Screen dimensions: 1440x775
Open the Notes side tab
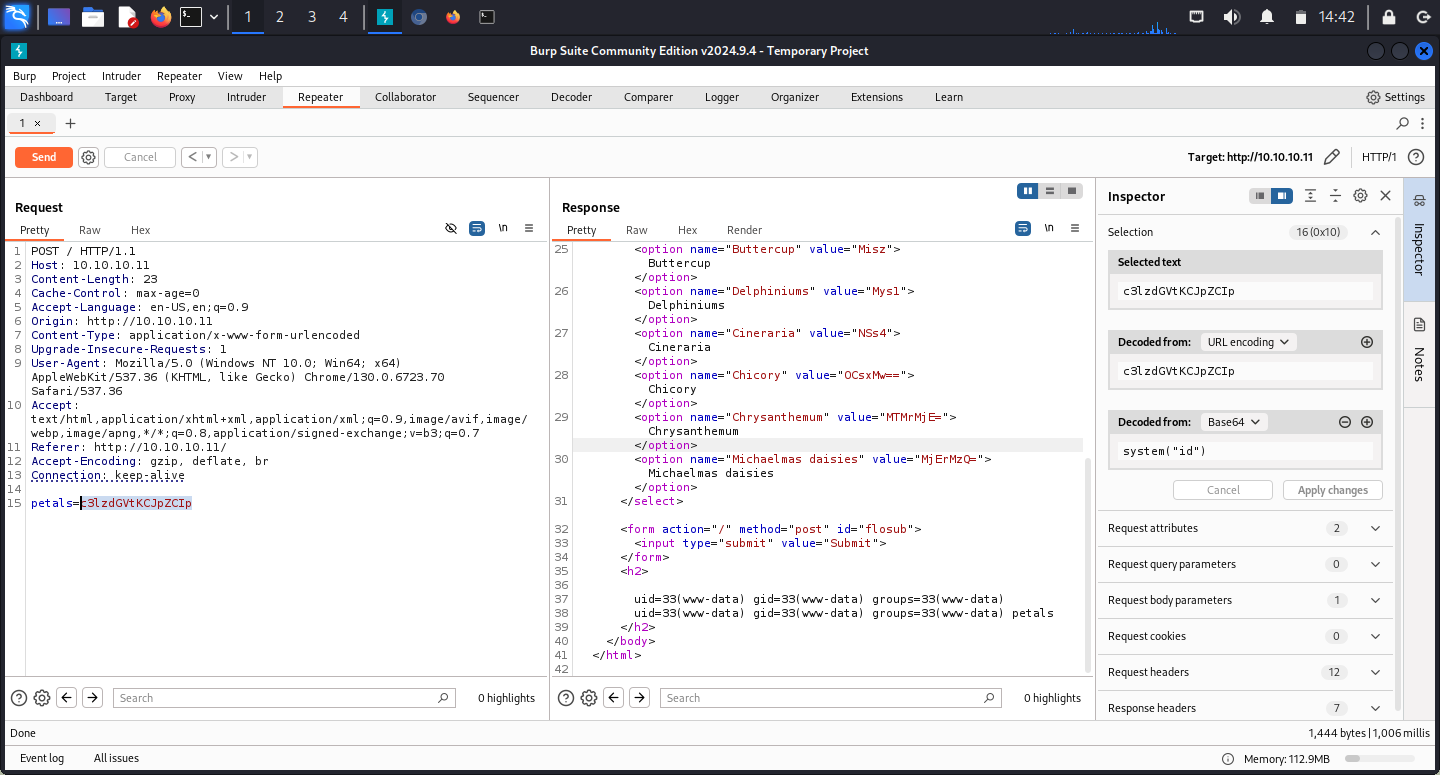[1418, 353]
